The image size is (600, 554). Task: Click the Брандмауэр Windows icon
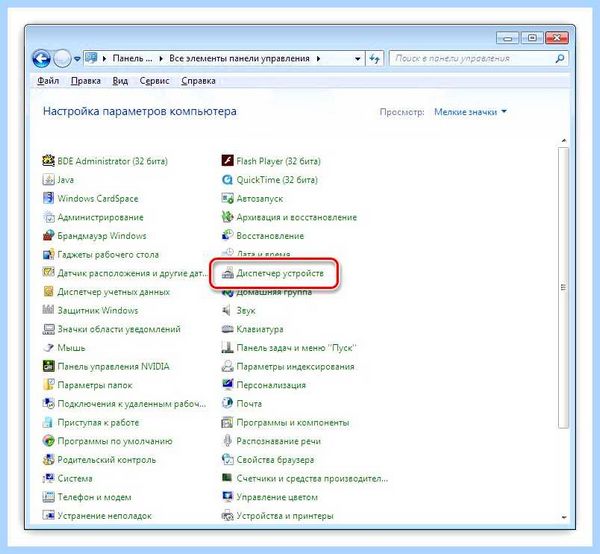(x=48, y=236)
